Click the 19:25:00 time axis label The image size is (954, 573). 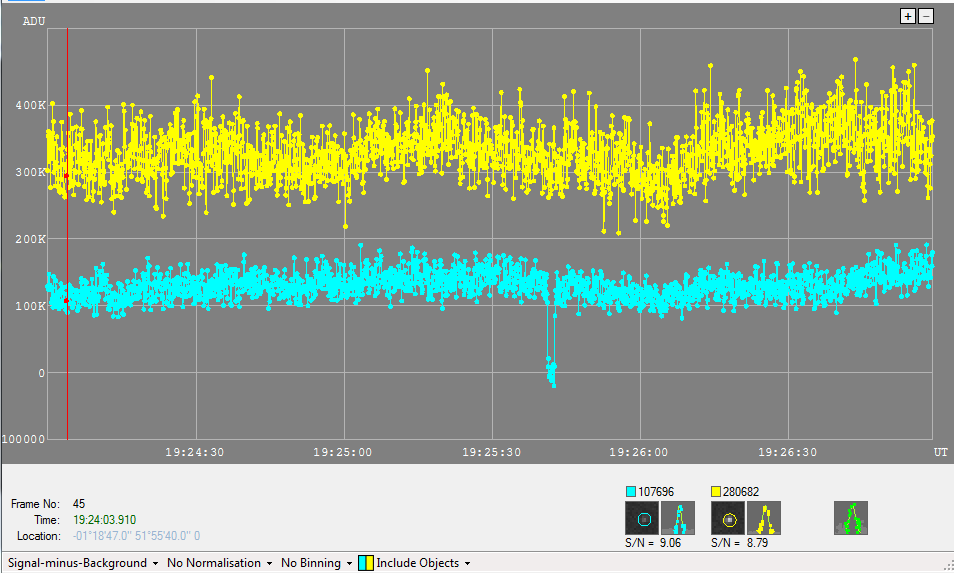[x=343, y=452]
